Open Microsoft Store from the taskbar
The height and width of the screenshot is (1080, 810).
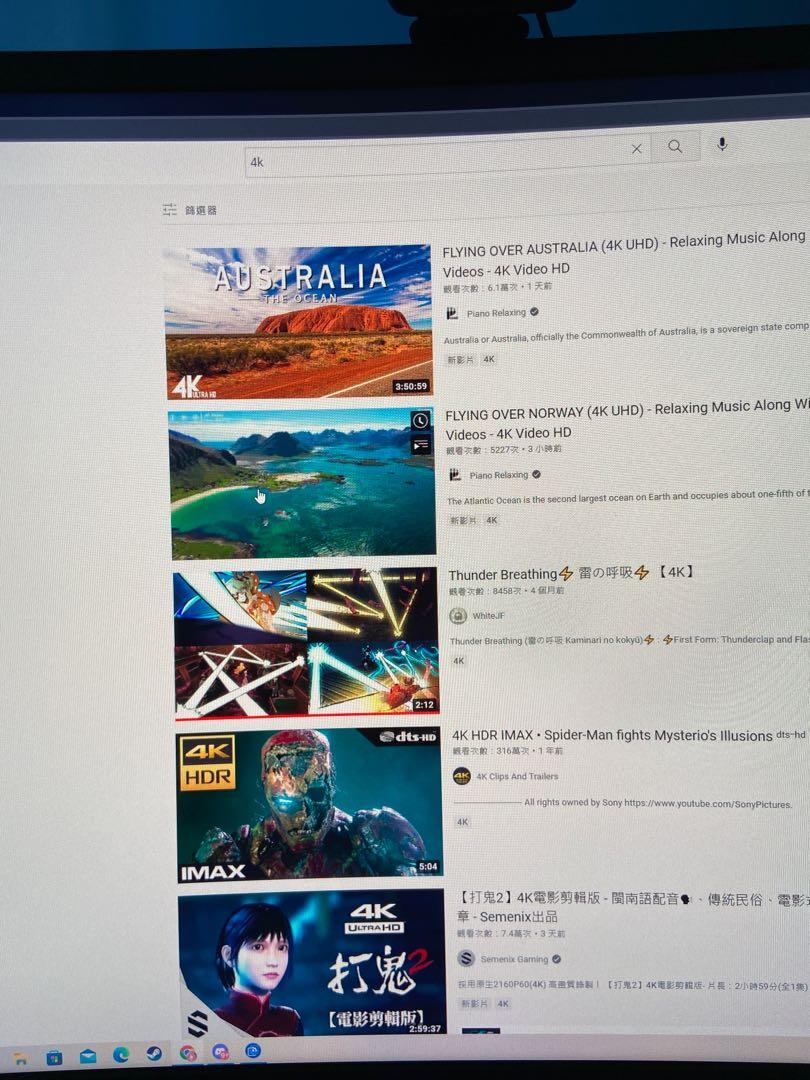pos(54,1057)
